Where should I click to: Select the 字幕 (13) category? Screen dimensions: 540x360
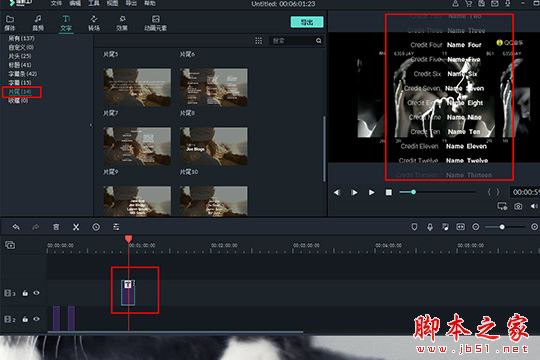click(x=20, y=83)
